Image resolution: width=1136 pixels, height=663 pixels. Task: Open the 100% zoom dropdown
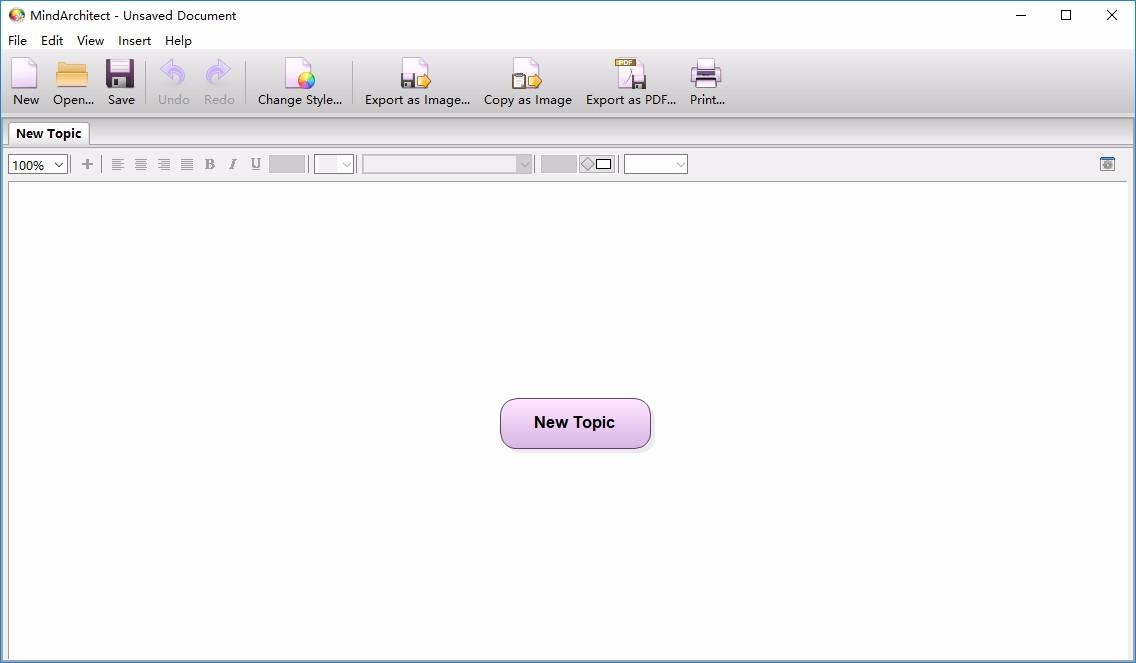[38, 164]
